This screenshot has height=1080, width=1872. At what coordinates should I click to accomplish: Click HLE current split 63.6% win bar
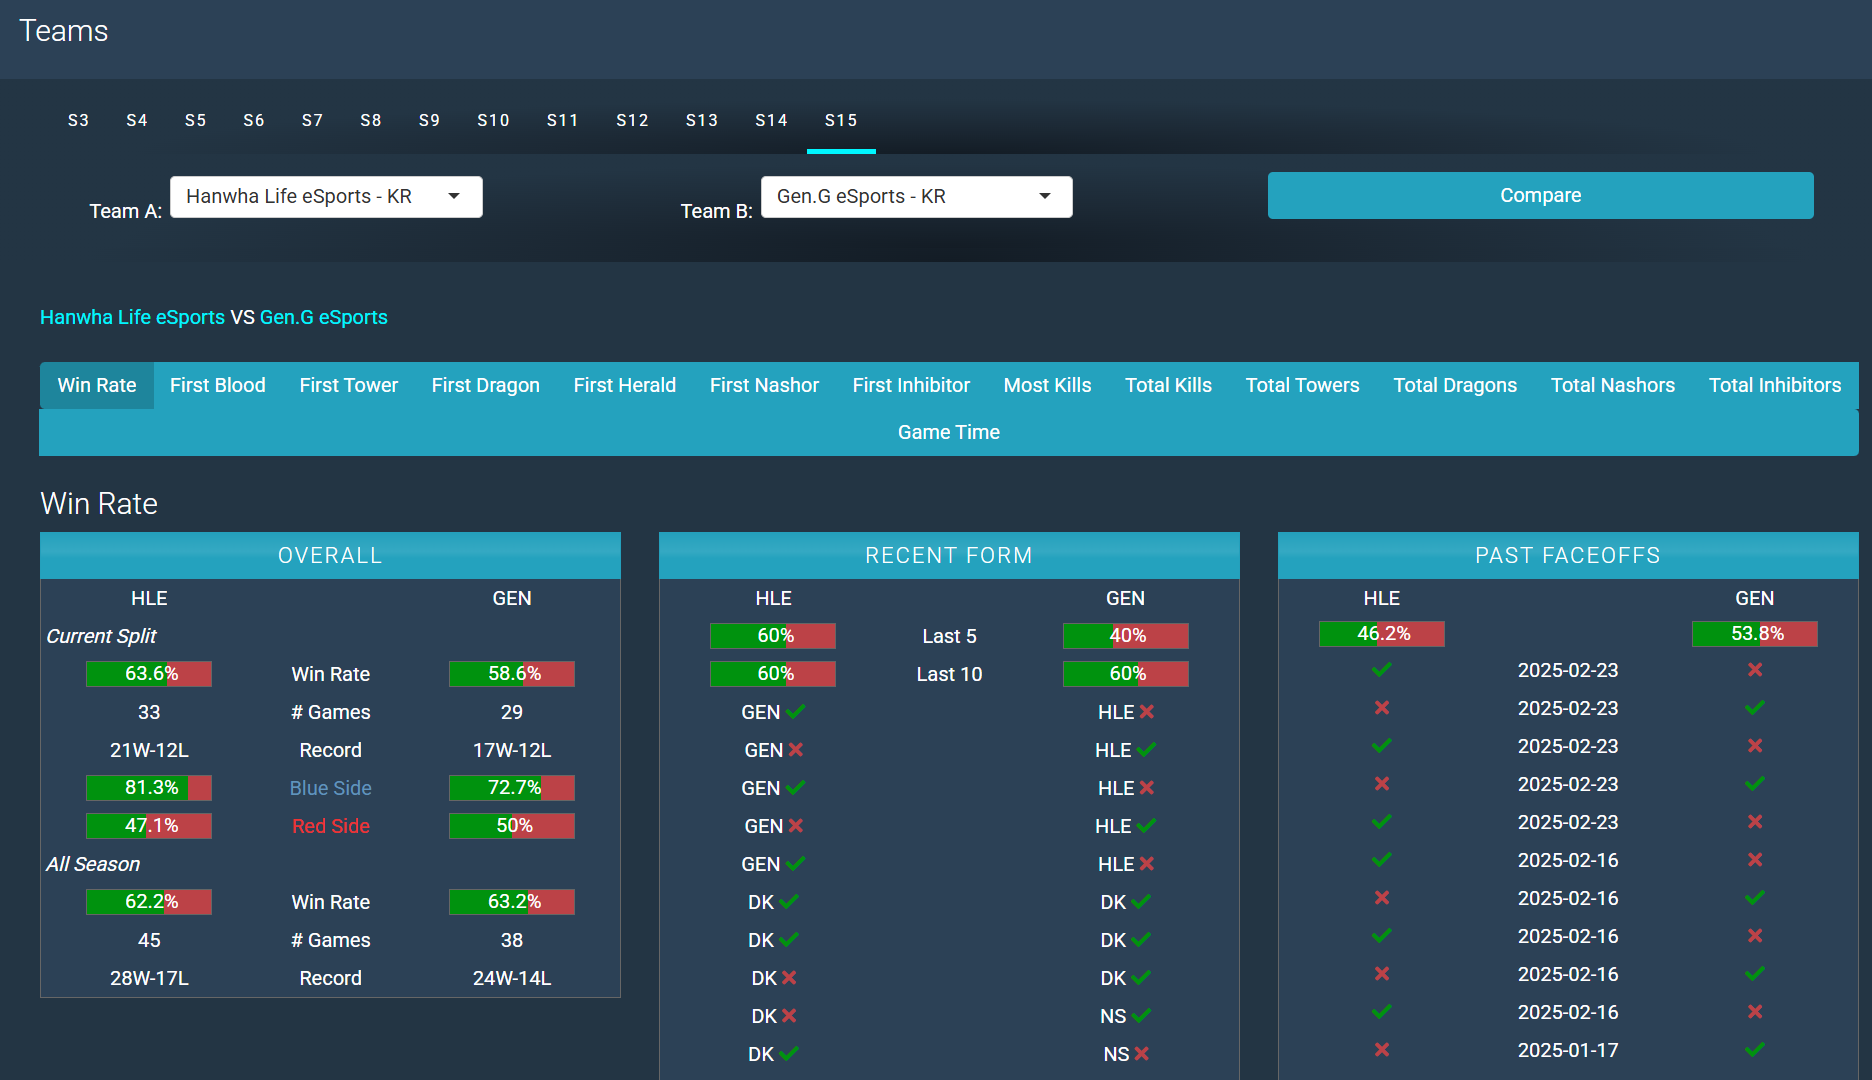coord(149,674)
